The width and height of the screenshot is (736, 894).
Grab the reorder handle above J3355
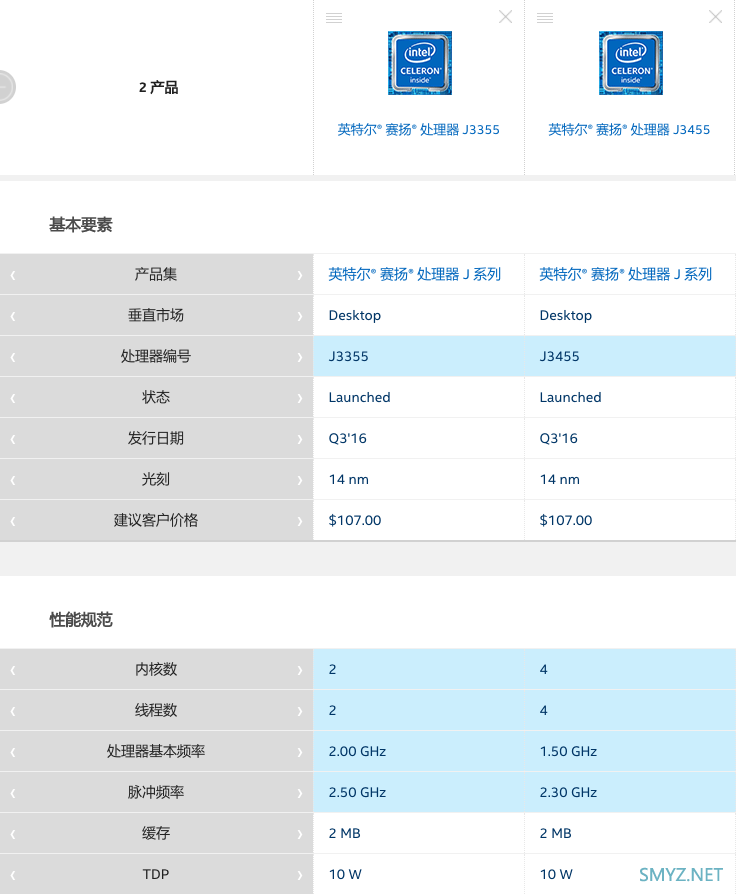click(x=334, y=18)
